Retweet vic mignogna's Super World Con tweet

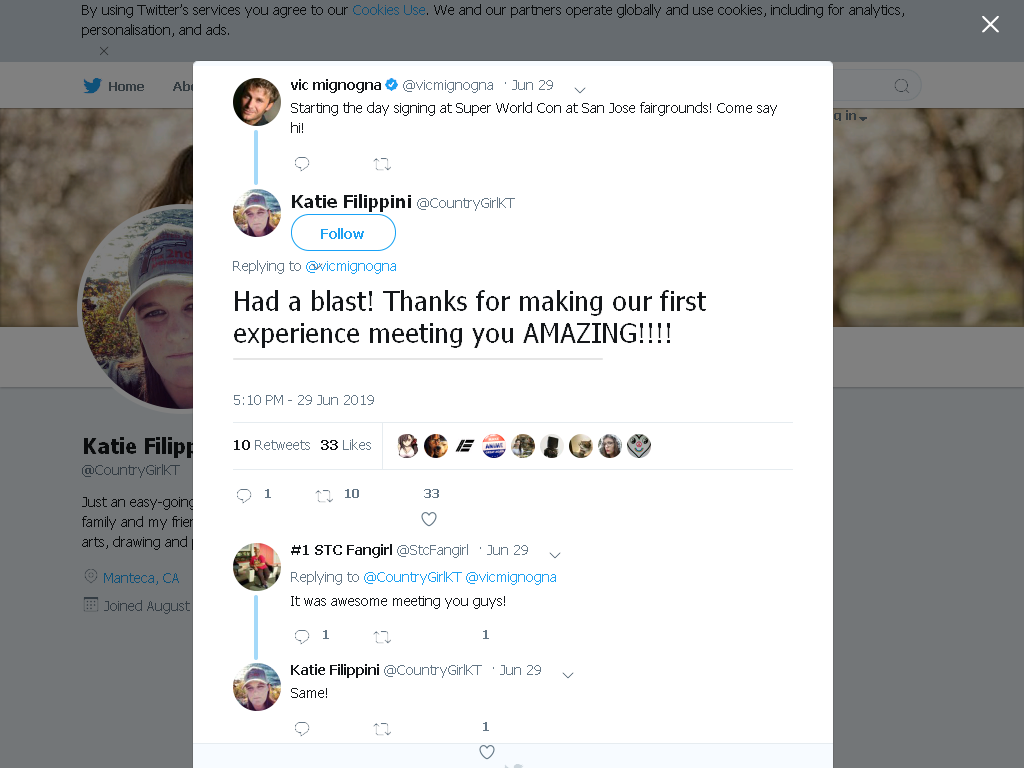382,164
